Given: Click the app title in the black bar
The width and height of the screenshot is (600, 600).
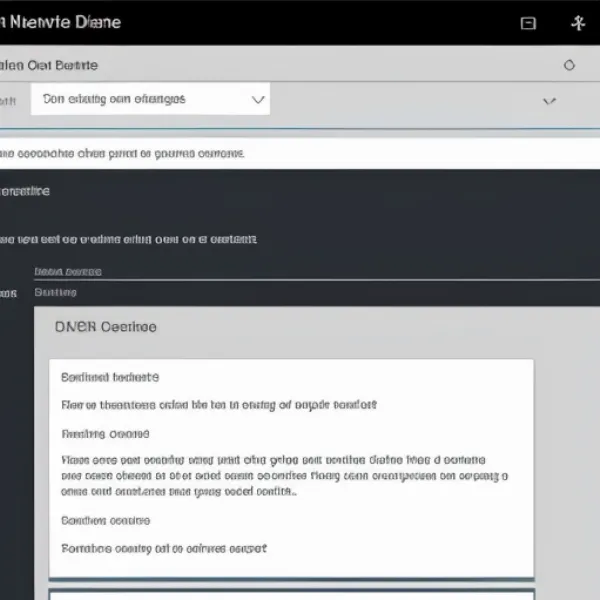Looking at the screenshot, I should click(60, 22).
